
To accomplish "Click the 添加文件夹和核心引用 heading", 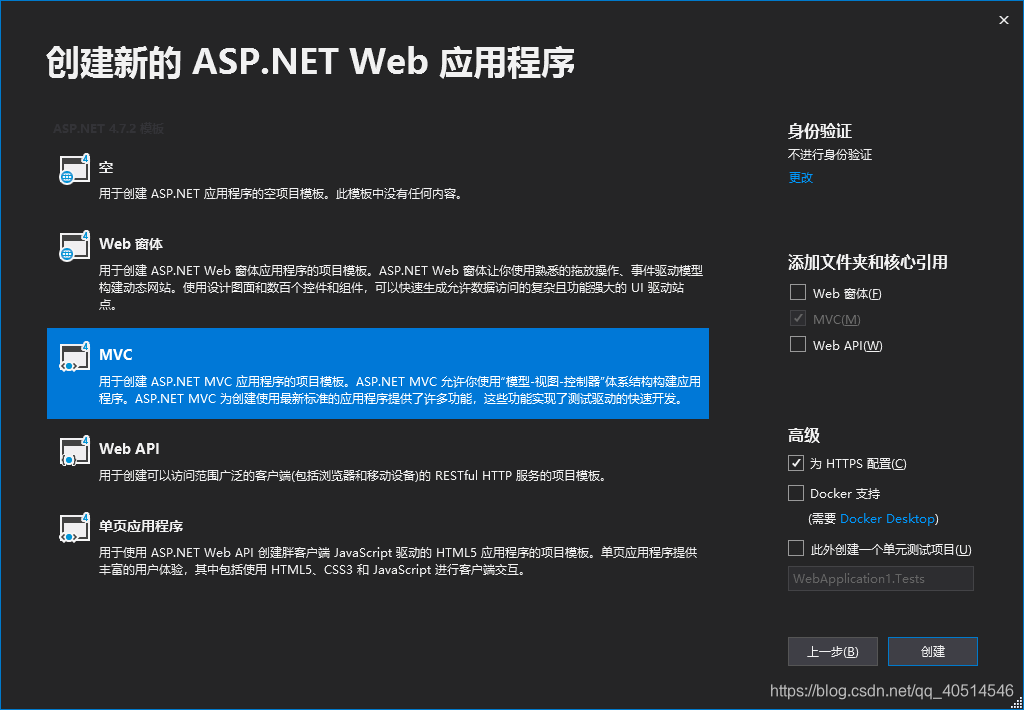I will [867, 263].
